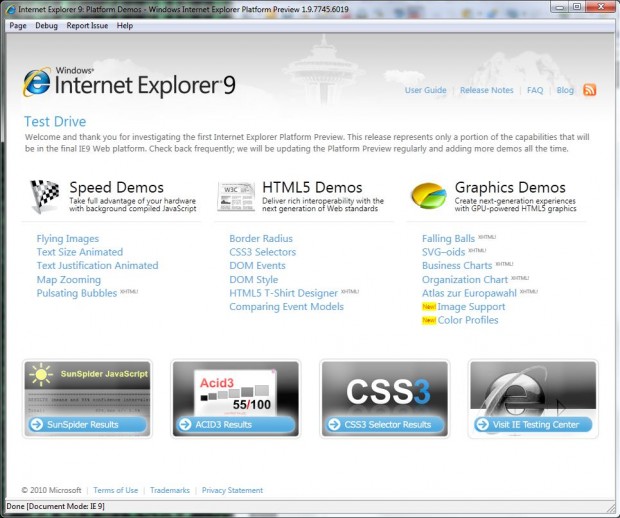Click the IE Testing Center thumbnail image

pyautogui.click(x=533, y=388)
